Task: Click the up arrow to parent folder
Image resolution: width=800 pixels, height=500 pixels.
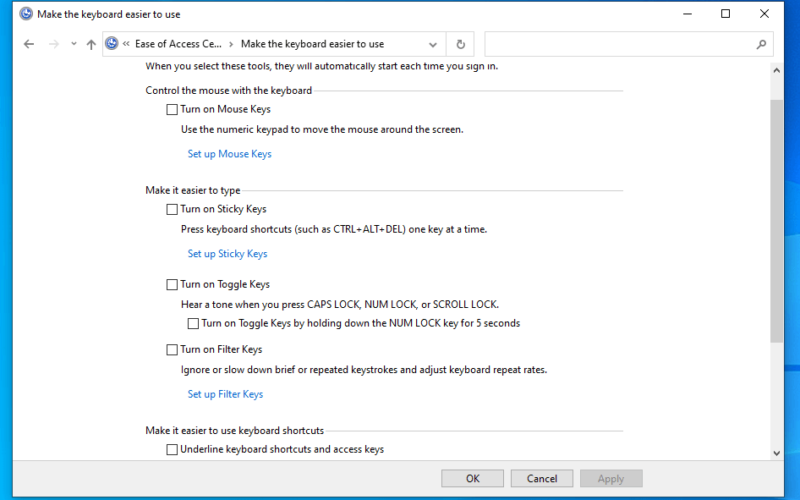Action: coord(91,44)
